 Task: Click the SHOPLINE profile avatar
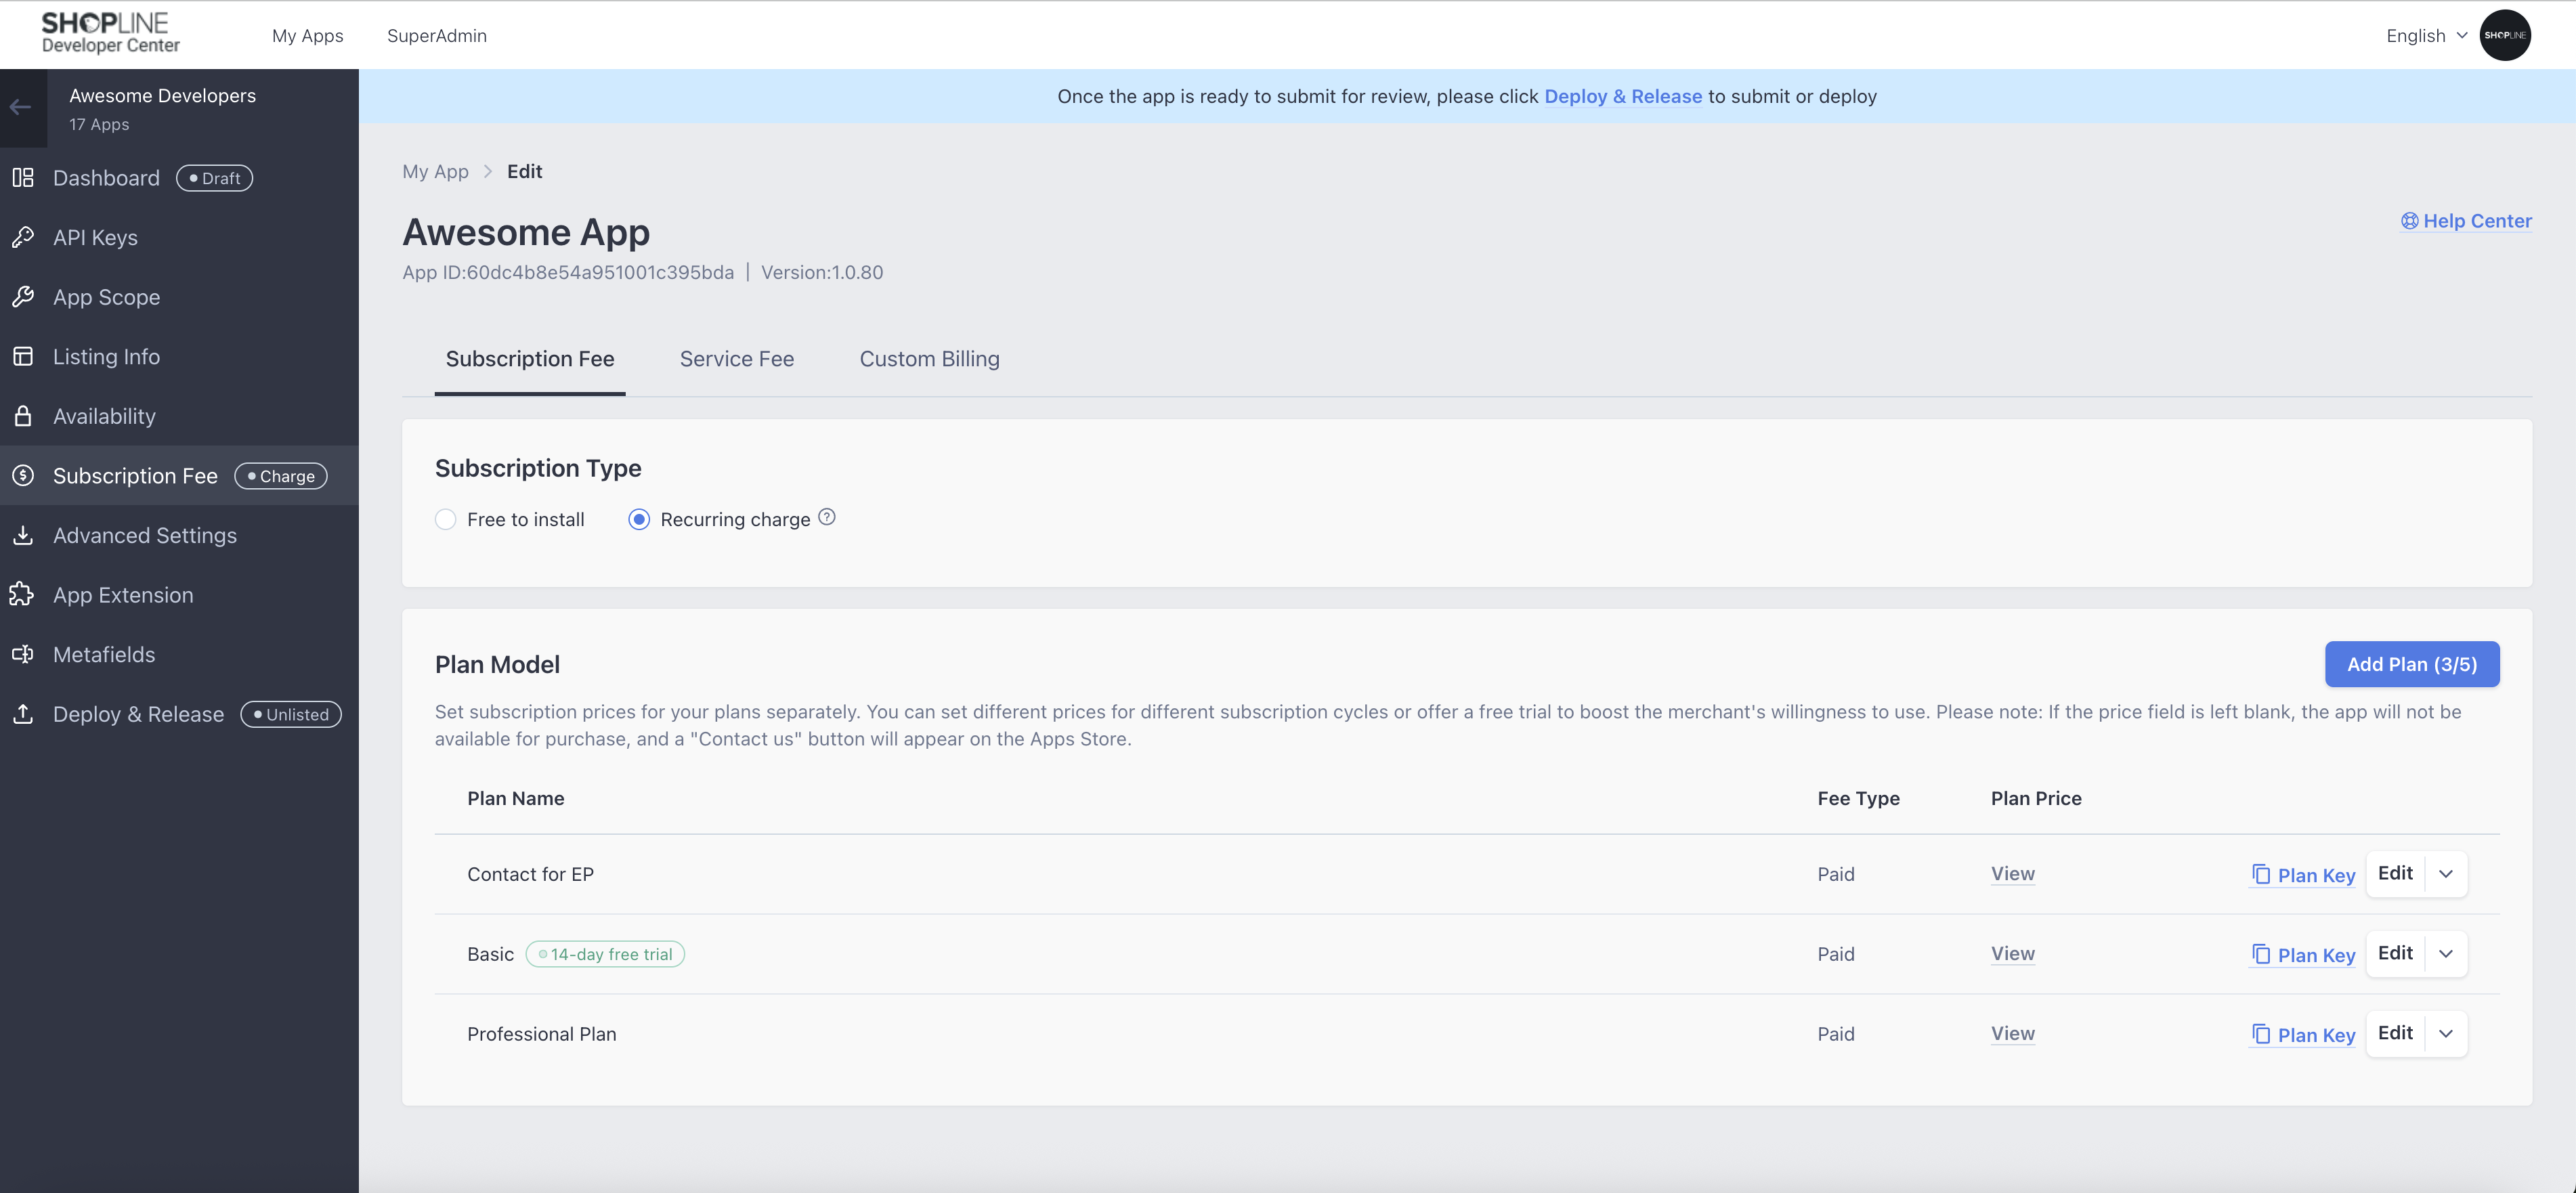(2504, 35)
